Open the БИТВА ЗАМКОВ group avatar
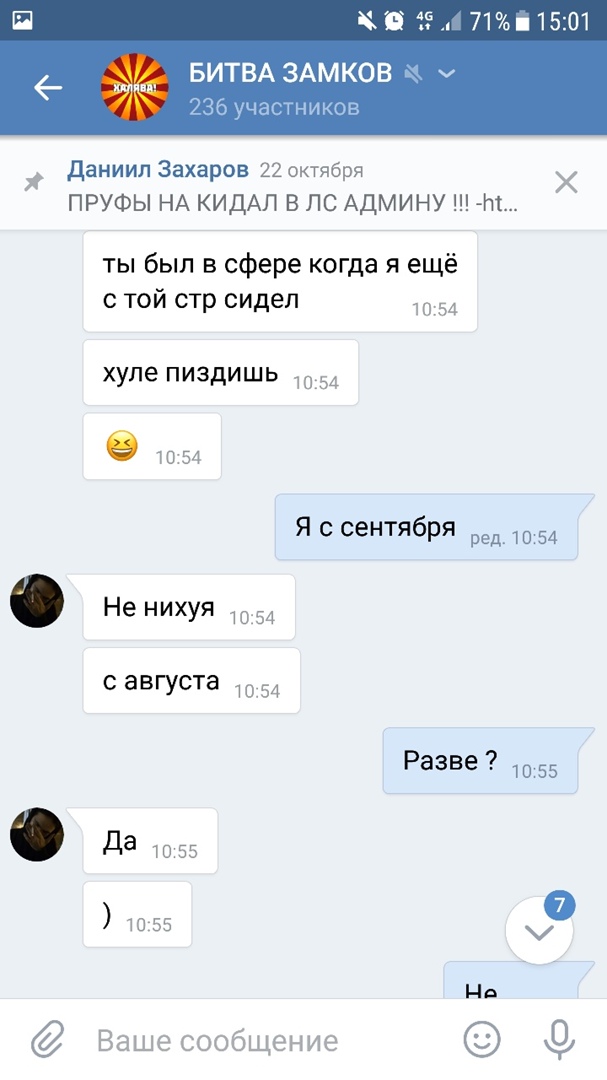The width and height of the screenshot is (607, 1080). (x=135, y=87)
